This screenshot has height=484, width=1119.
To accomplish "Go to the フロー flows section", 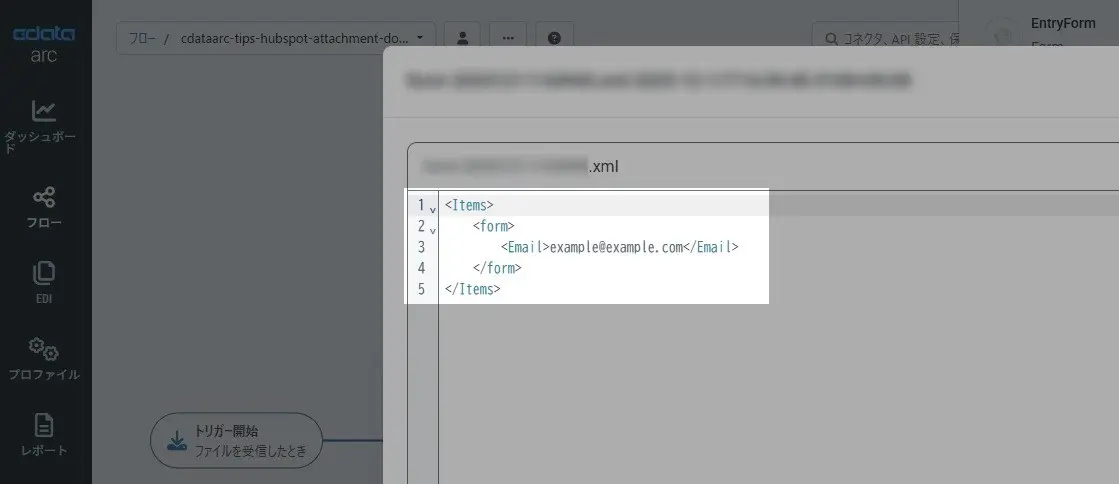I will (x=44, y=208).
